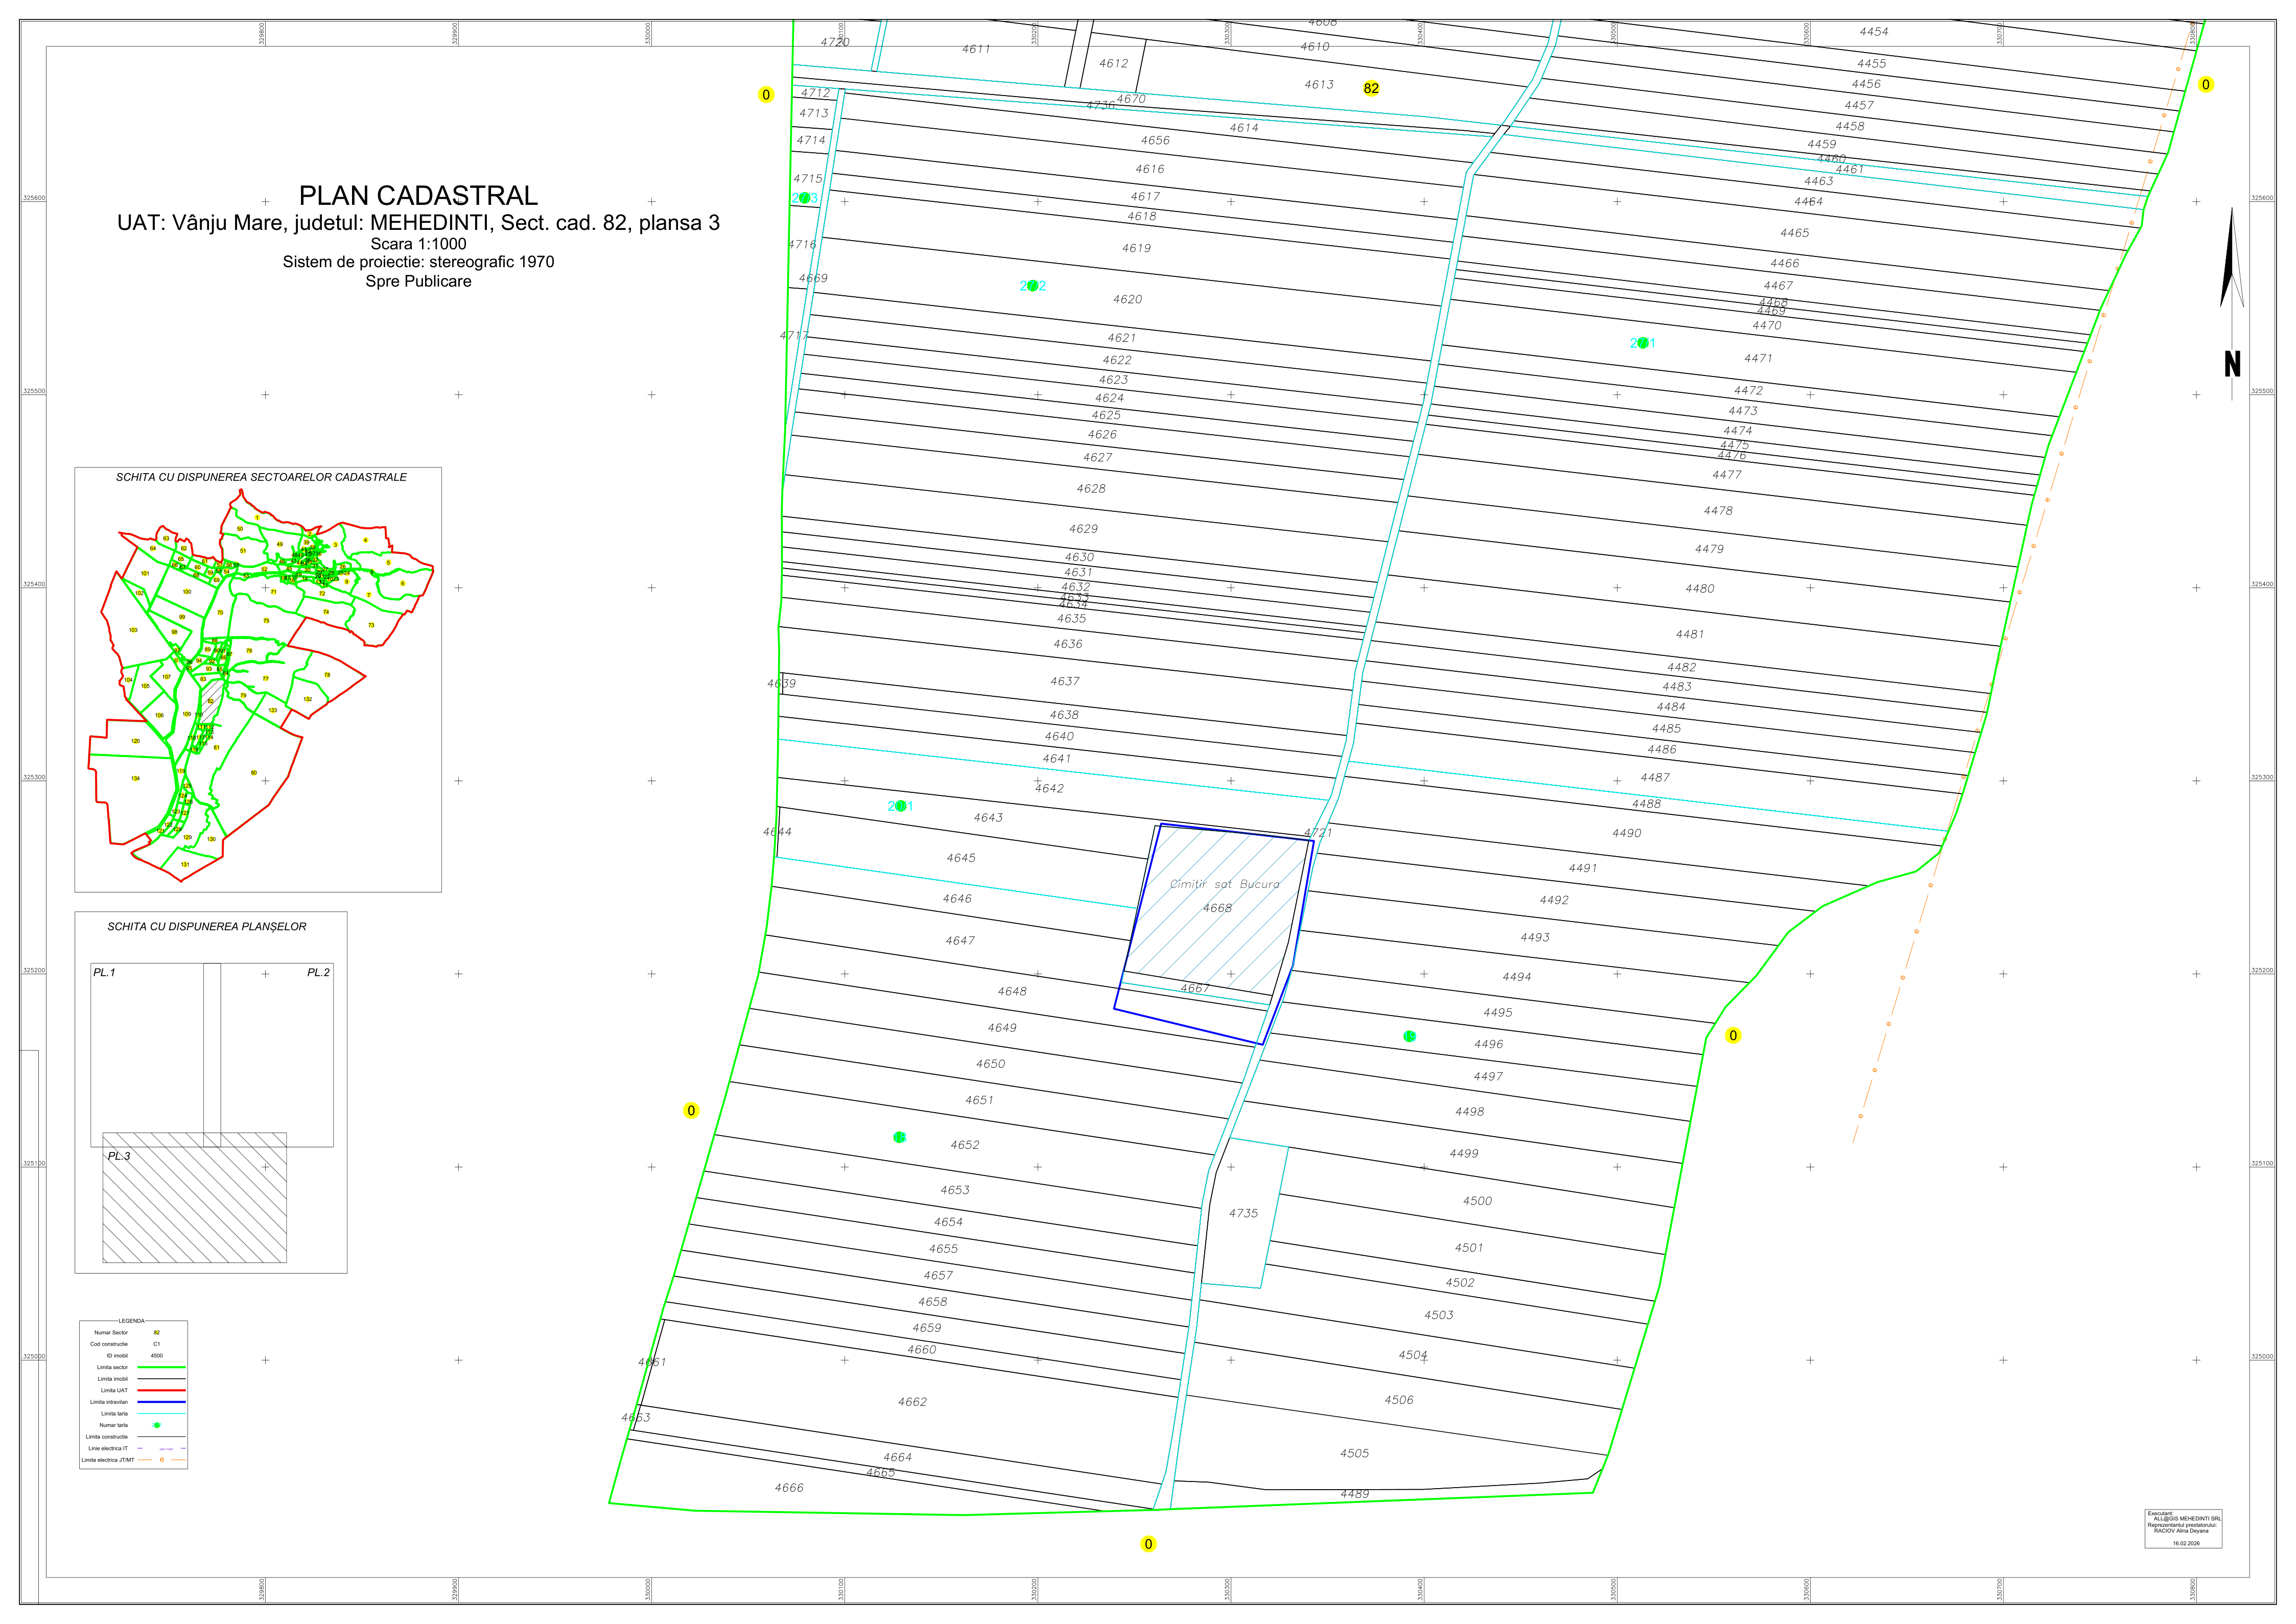The image size is (2296, 1624).
Task: Click the green Limita sector legend line
Action: click(x=161, y=1367)
